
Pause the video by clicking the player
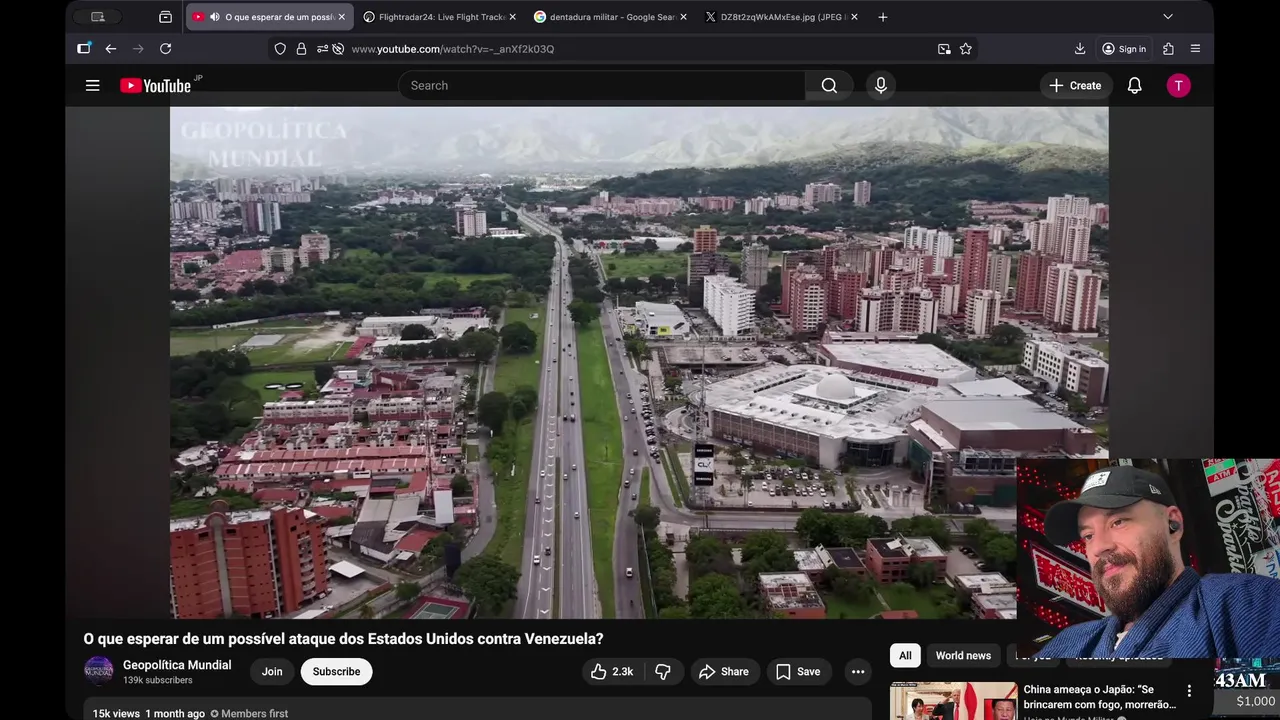click(x=639, y=363)
